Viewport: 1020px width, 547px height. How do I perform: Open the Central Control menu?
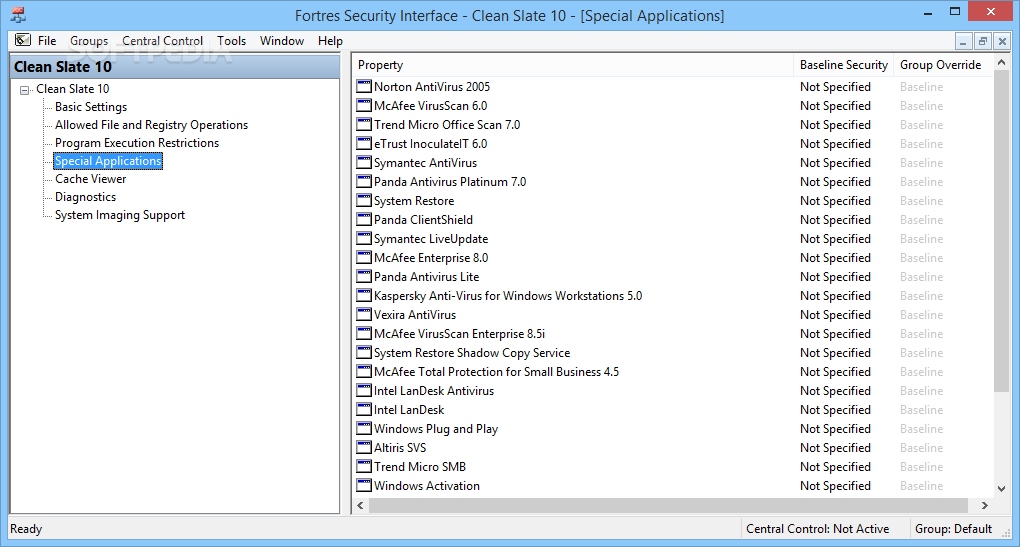(x=163, y=40)
